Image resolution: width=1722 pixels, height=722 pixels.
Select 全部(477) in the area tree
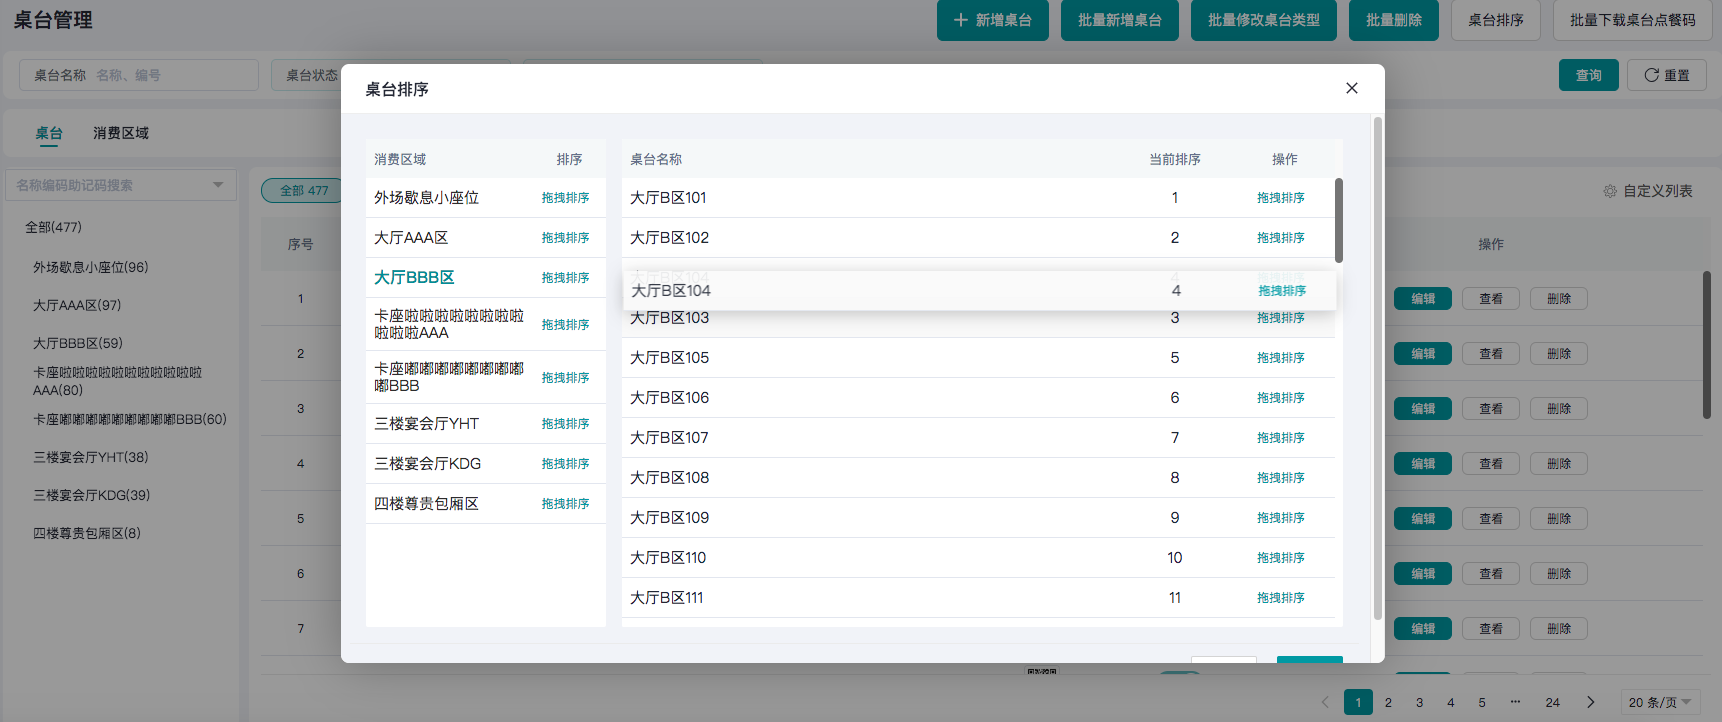(x=53, y=227)
